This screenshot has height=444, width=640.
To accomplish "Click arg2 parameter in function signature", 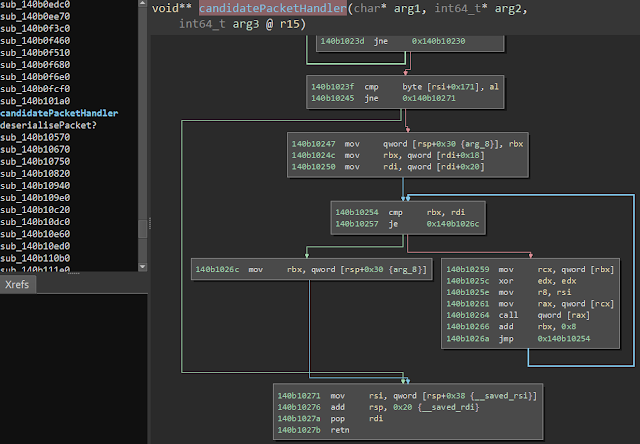I will 510,8.
